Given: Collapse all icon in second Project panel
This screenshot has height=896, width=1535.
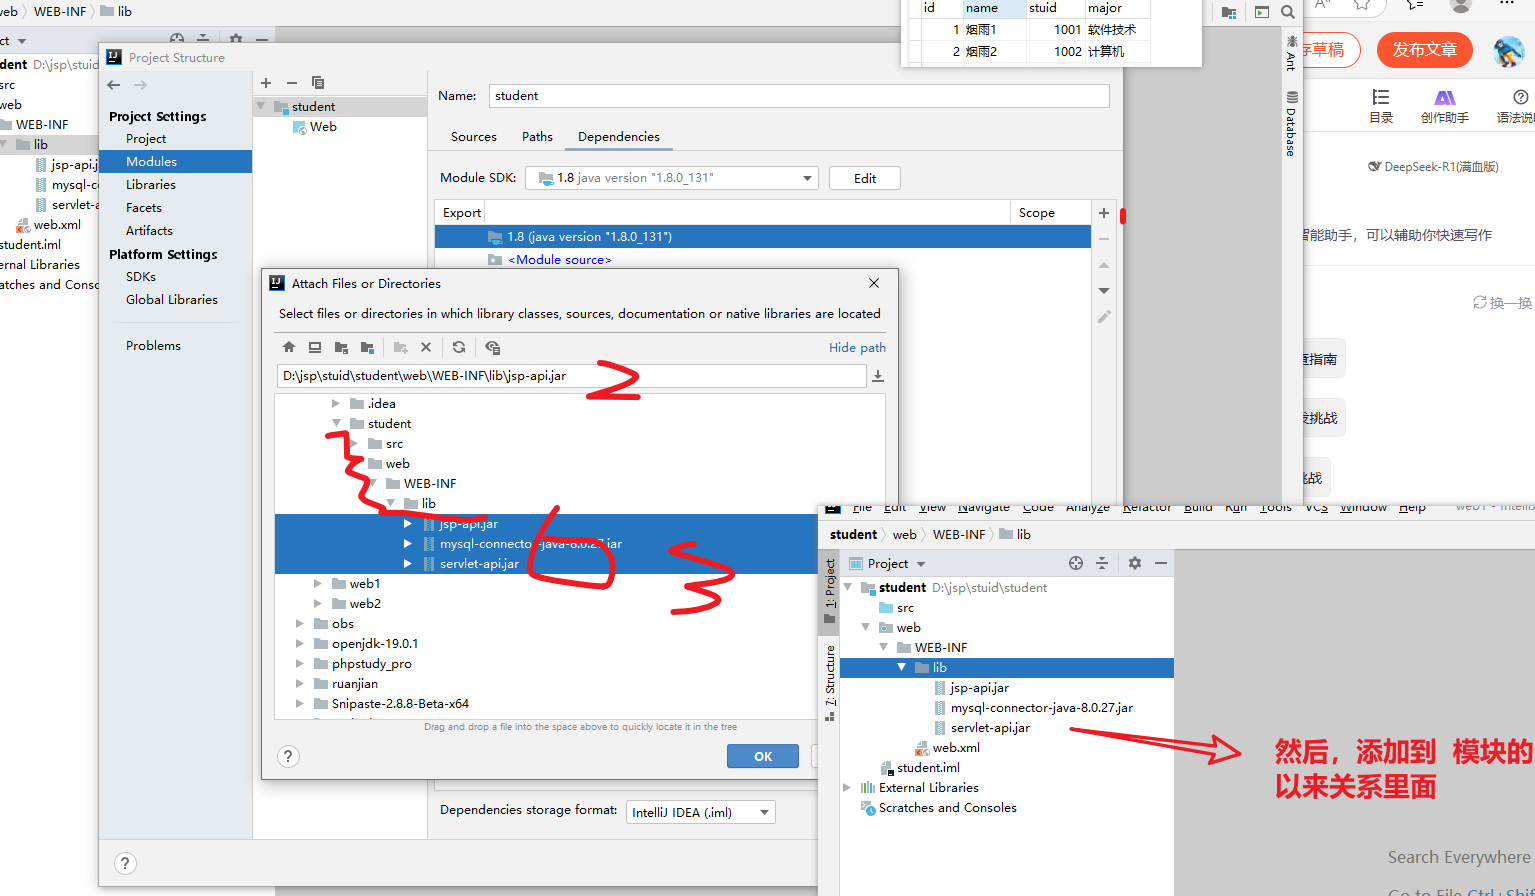Looking at the screenshot, I should click(1102, 563).
